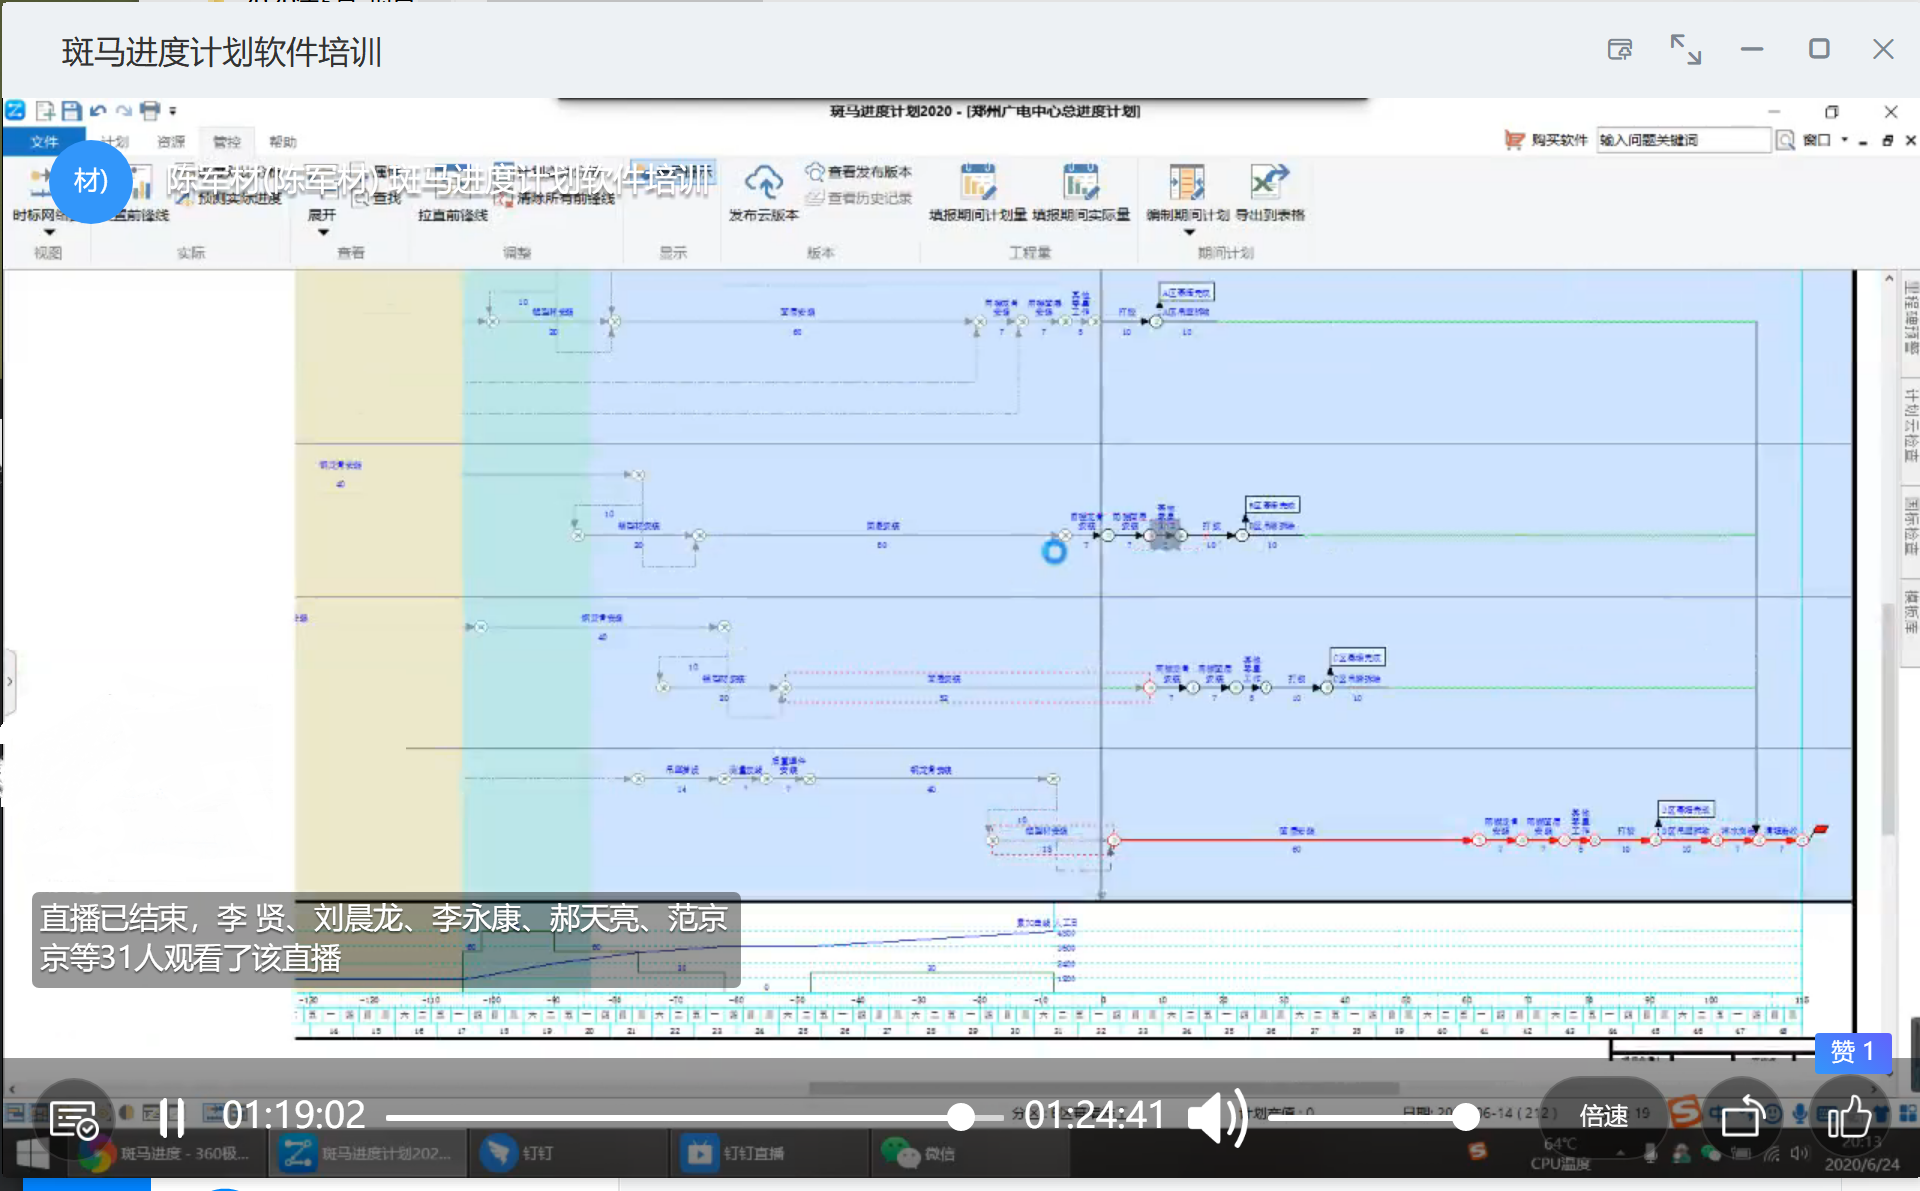Viewport: 1920px width, 1191px height.
Task: Open the 窗口 menu
Action: pyautogui.click(x=1817, y=140)
